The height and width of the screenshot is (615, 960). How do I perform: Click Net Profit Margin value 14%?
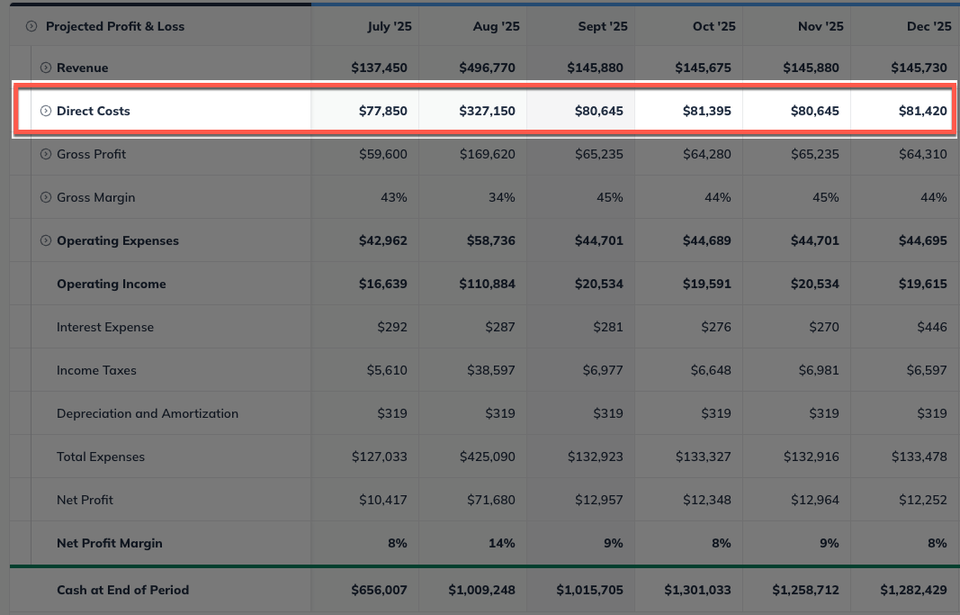(501, 543)
